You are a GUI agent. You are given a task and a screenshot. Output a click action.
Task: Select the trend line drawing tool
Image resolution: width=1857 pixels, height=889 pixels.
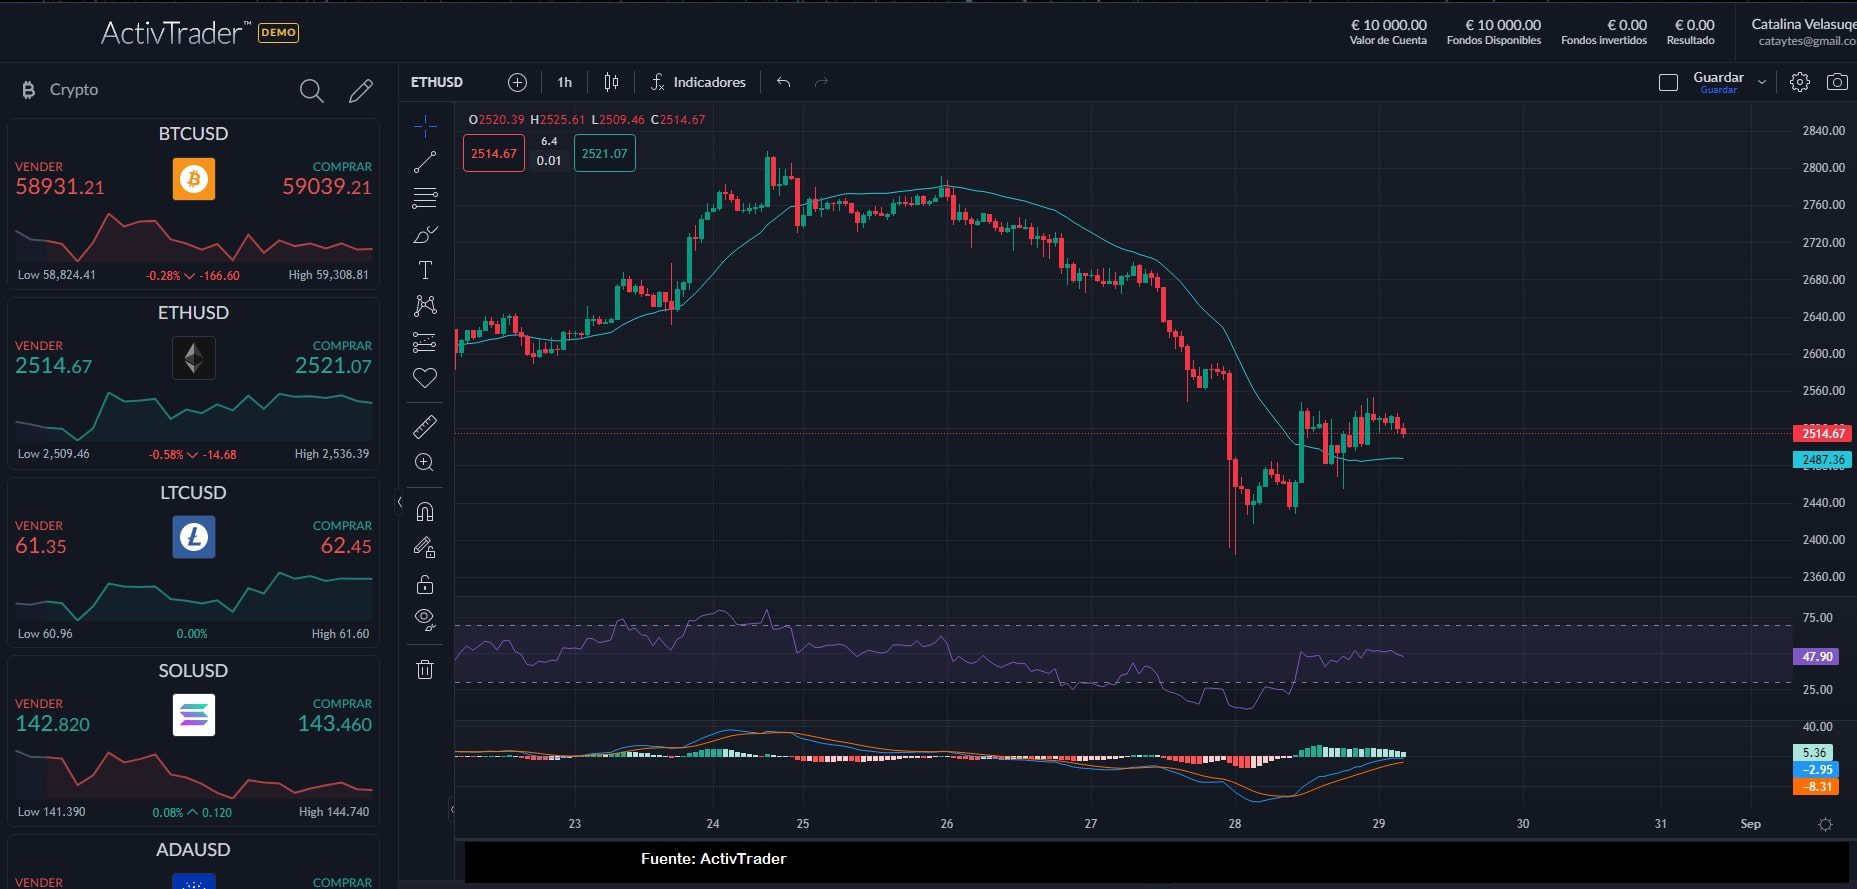(425, 162)
